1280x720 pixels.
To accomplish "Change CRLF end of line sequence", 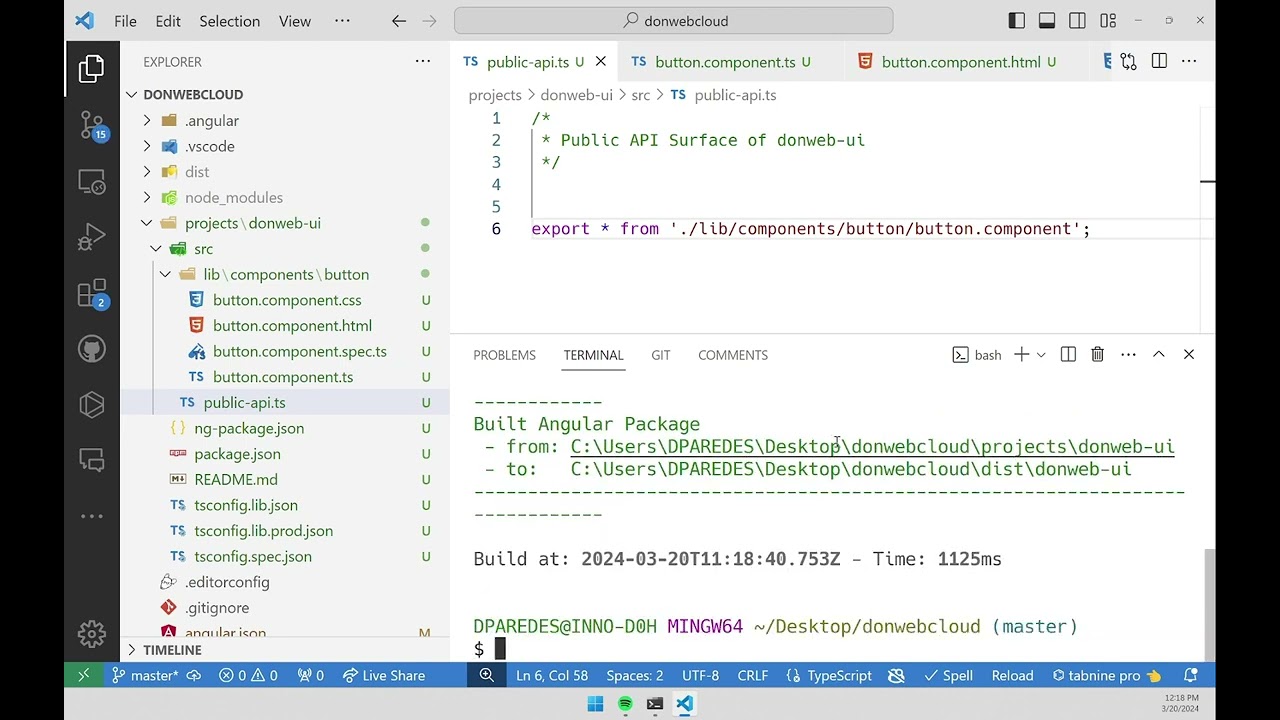I will [x=752, y=676].
